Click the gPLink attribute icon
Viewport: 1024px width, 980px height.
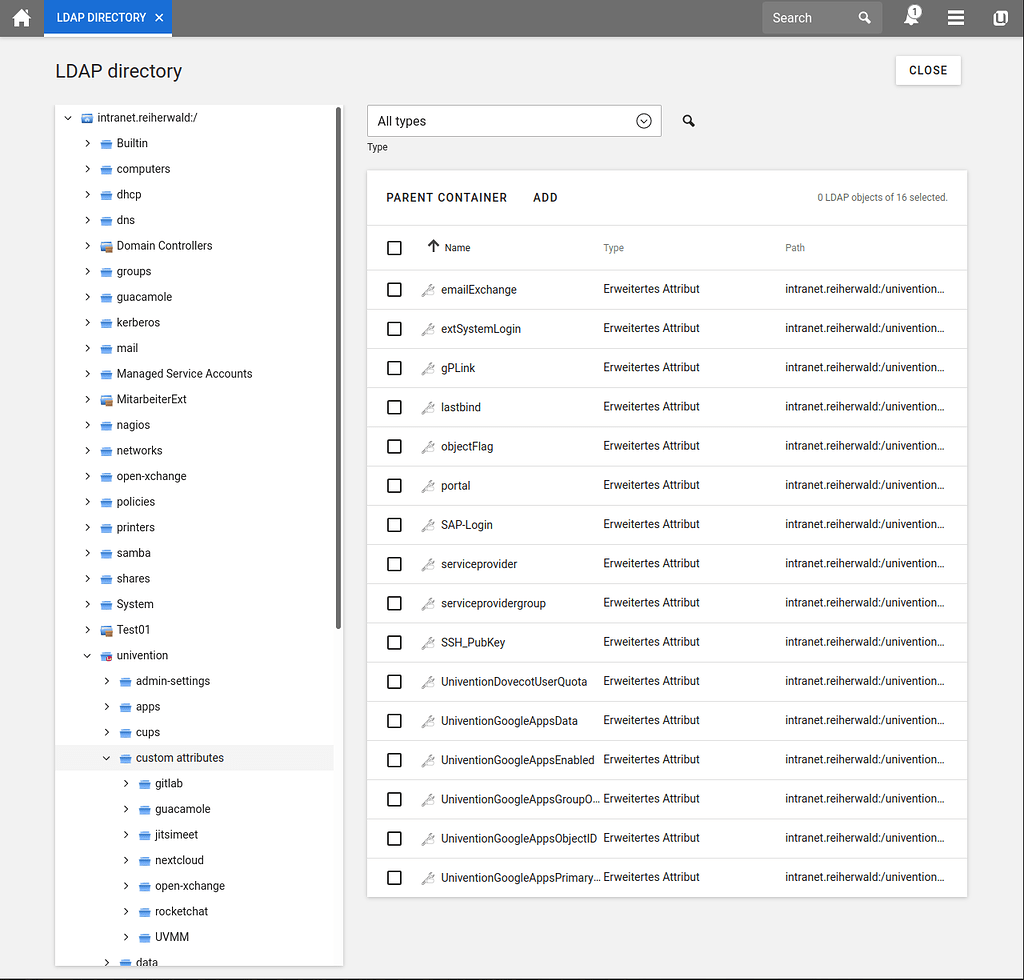point(428,368)
